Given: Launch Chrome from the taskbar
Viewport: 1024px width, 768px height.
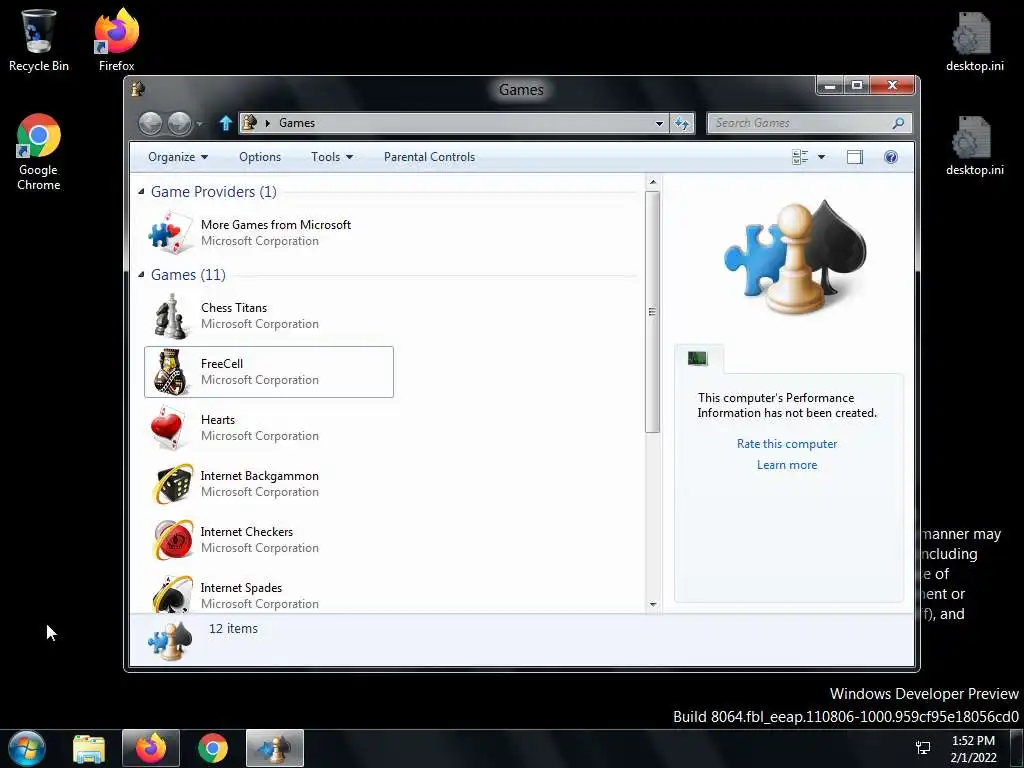Looking at the screenshot, I should click(213, 748).
